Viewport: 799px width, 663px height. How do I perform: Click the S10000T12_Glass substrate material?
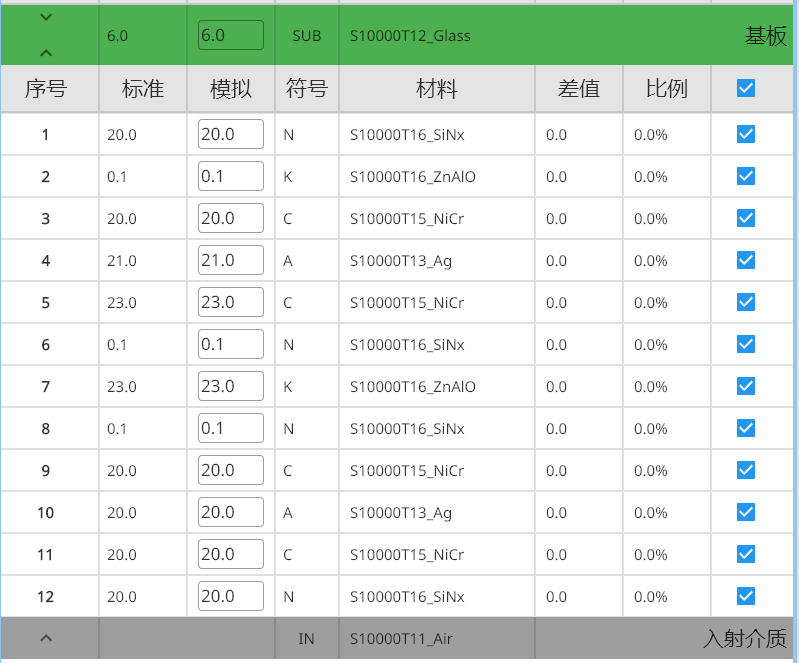(410, 36)
